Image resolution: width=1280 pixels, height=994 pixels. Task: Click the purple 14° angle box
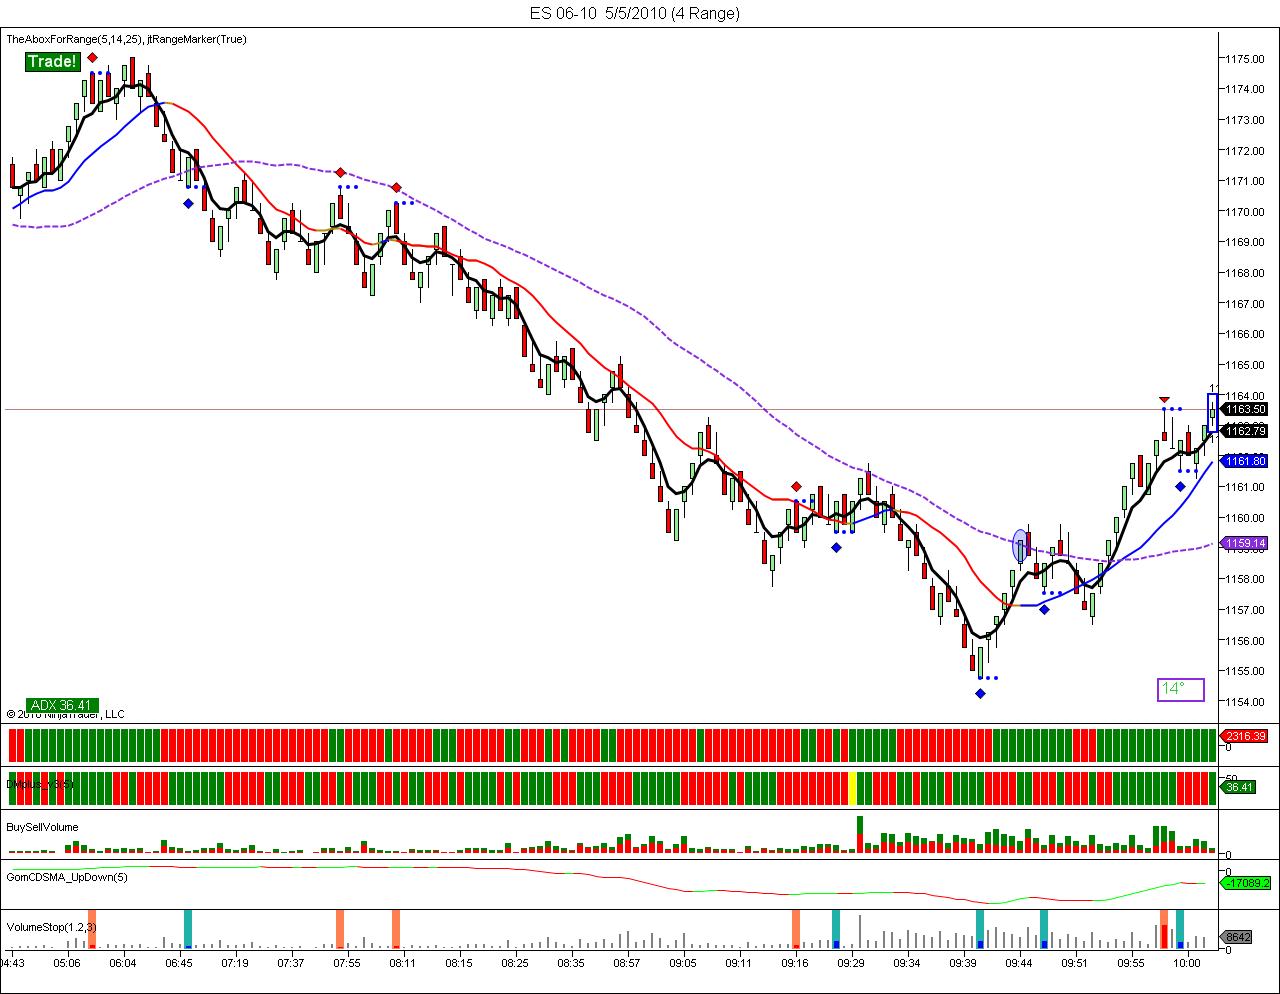click(x=1180, y=689)
